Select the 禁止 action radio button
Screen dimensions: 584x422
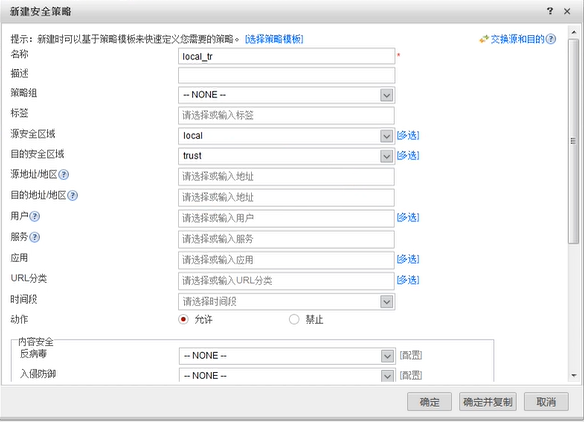tap(294, 320)
